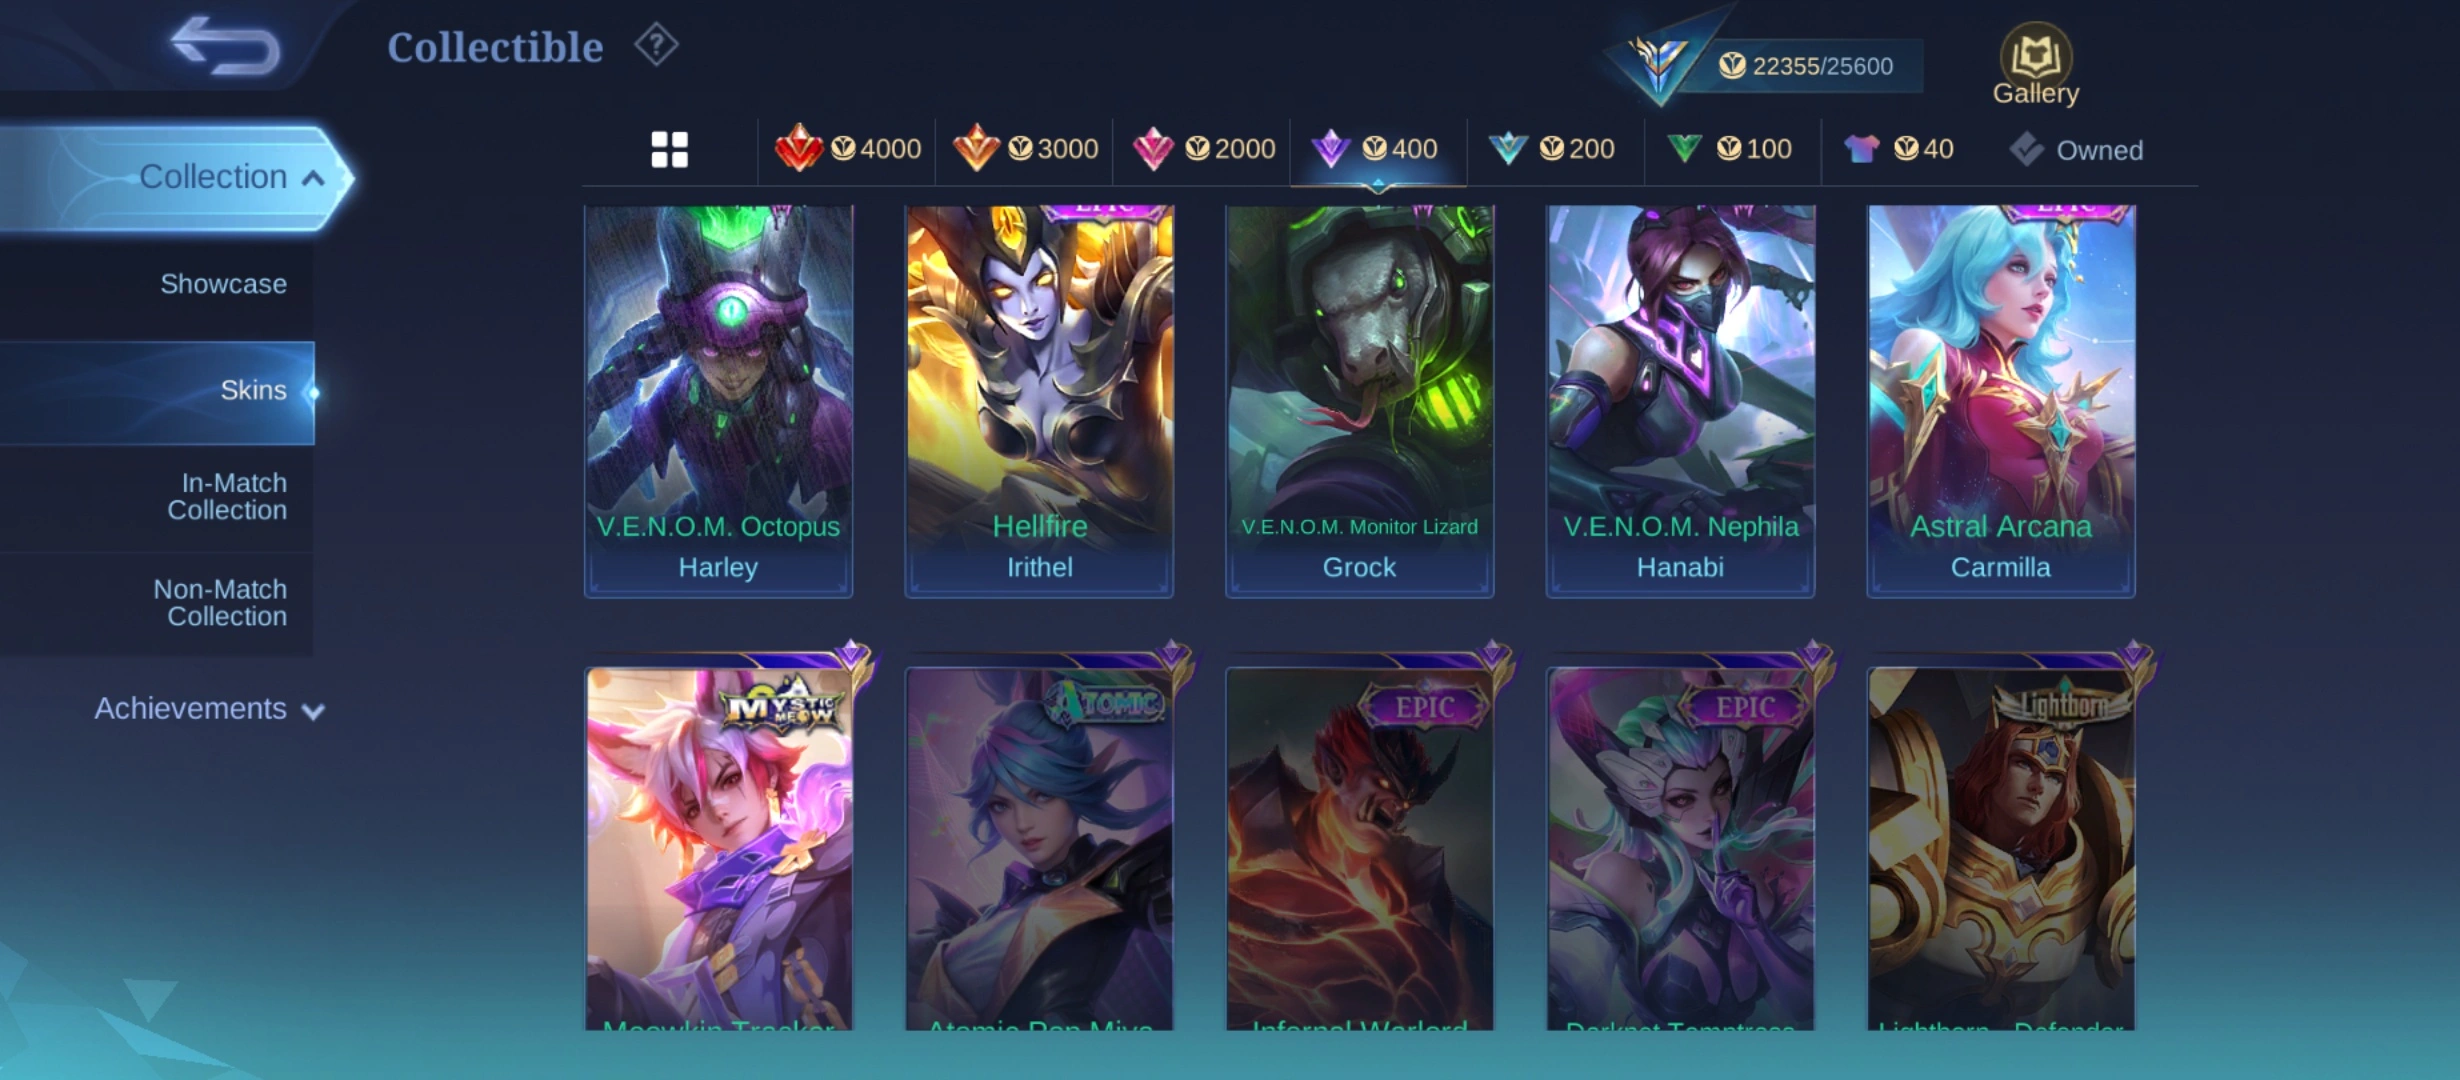The width and height of the screenshot is (2460, 1080).
Task: Select the purple 400-point tier tab
Action: (x=1378, y=149)
